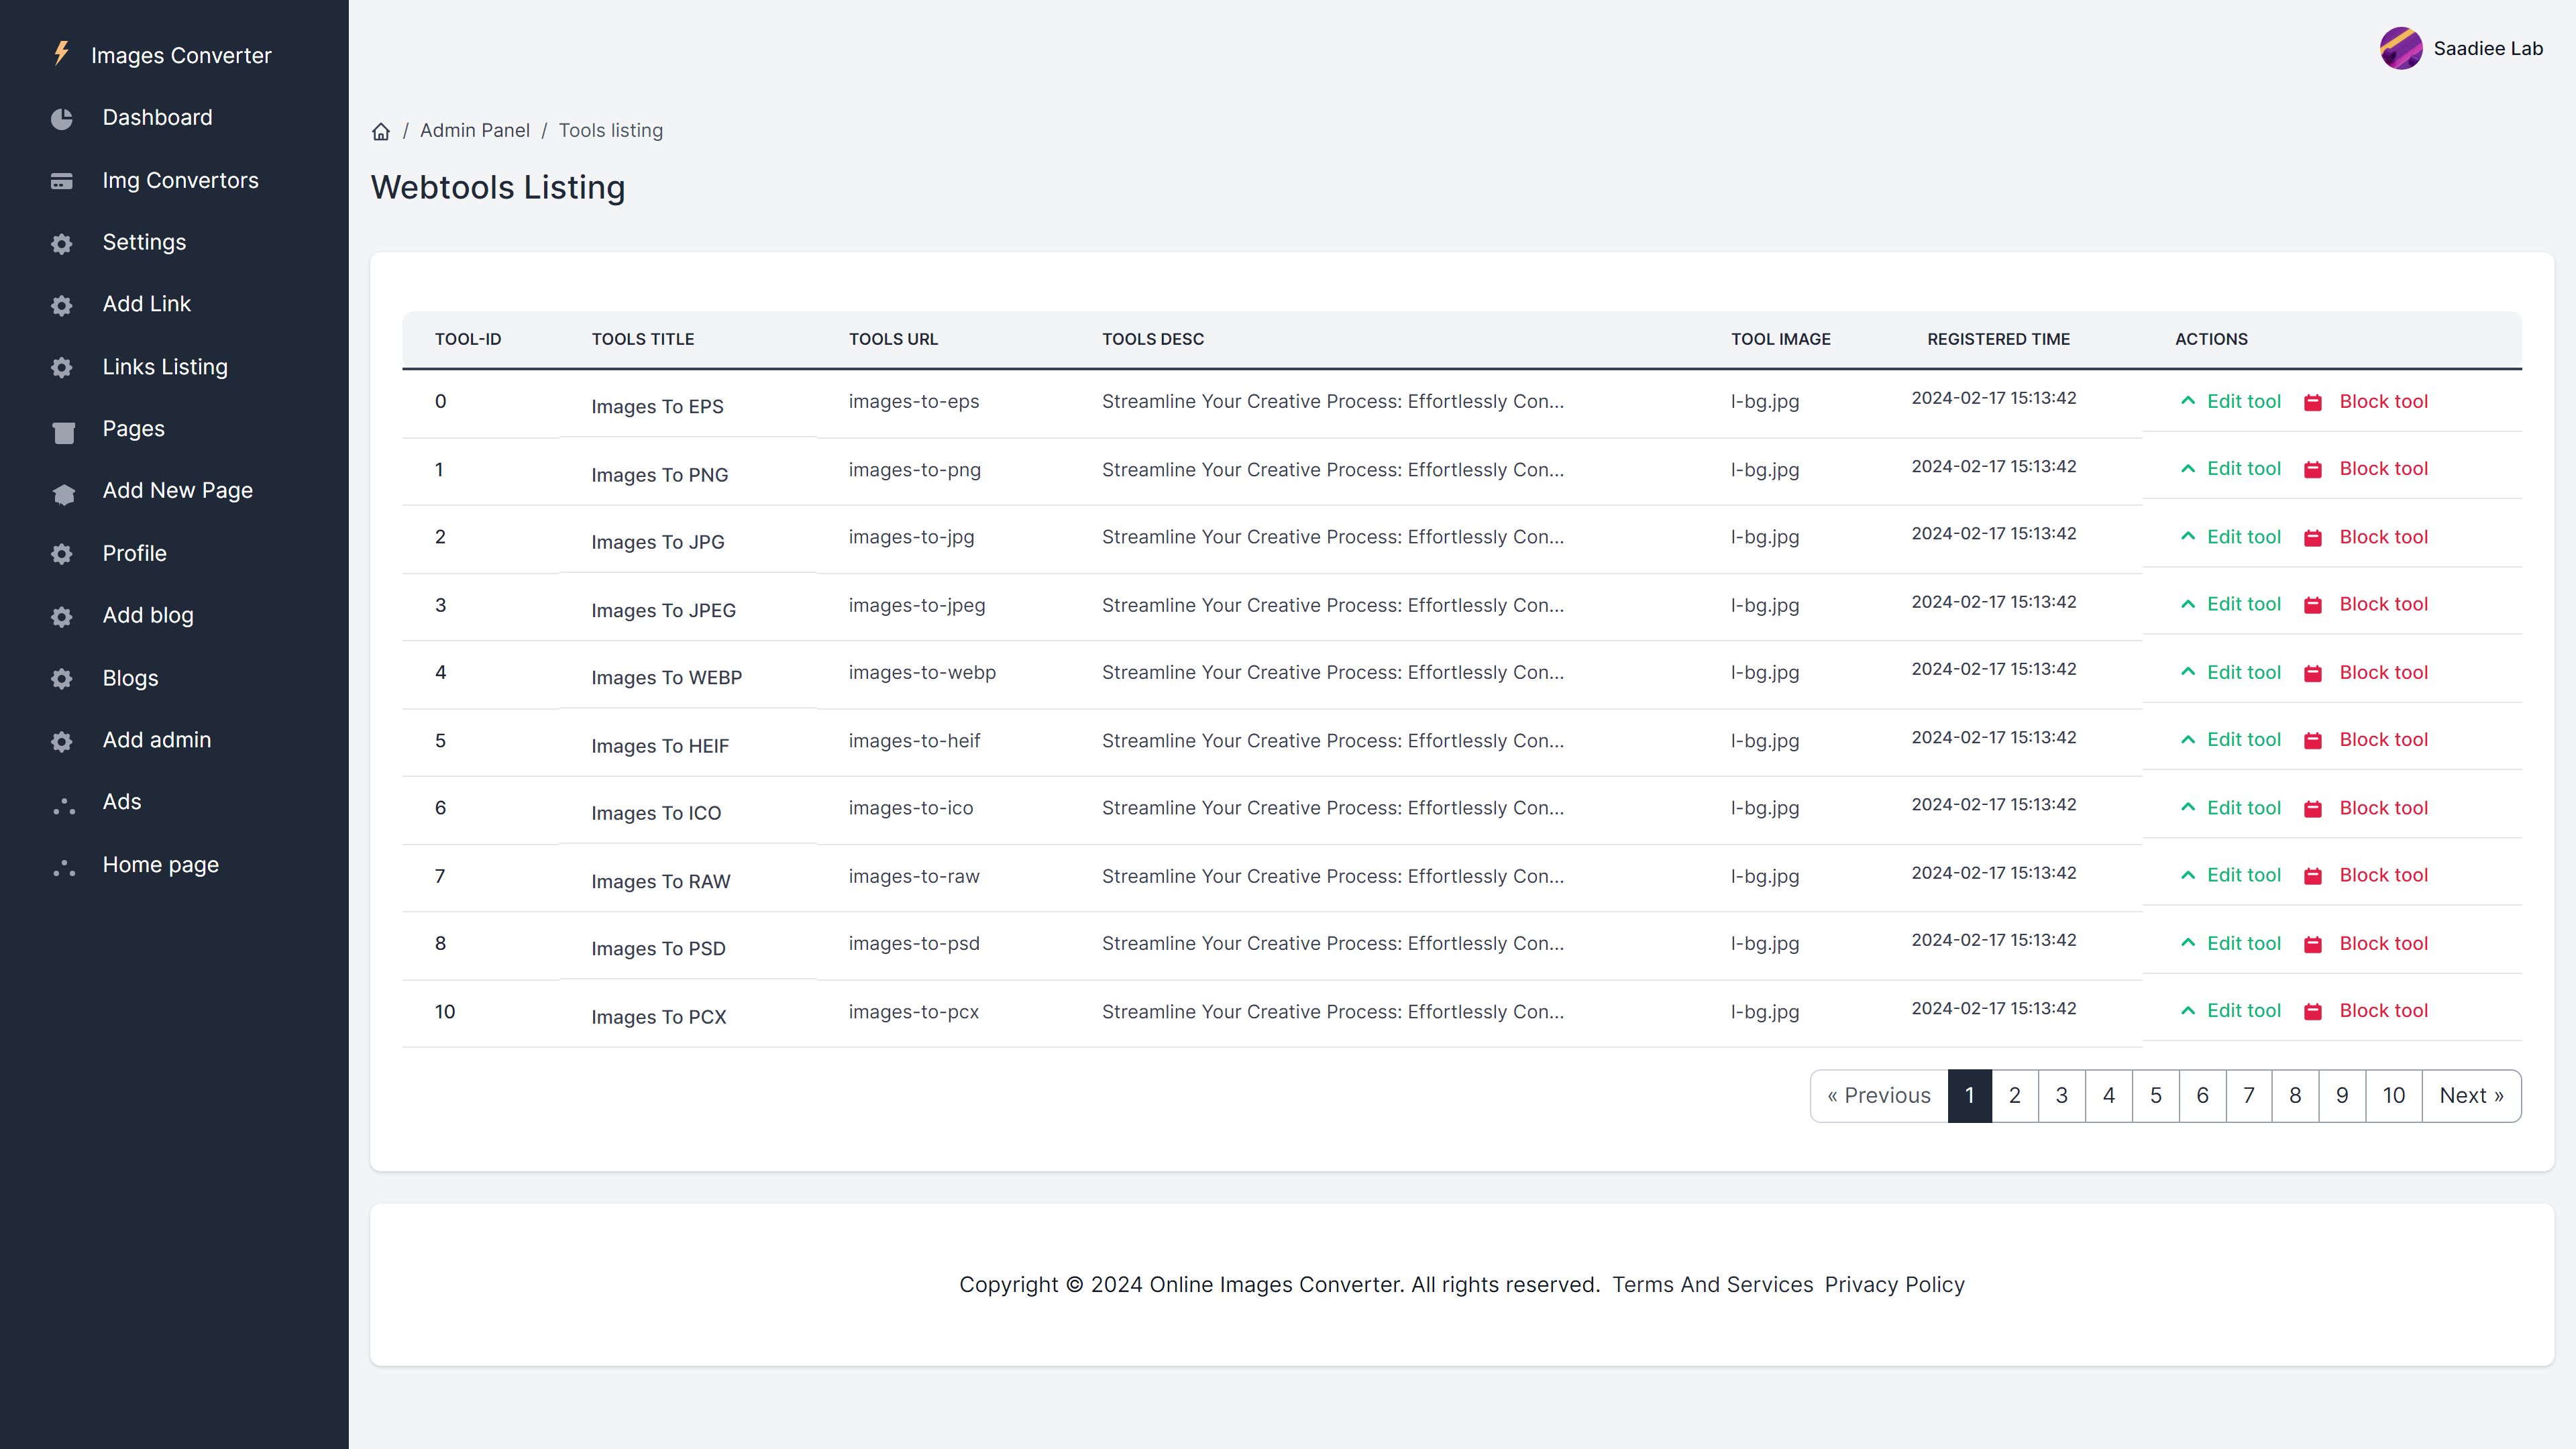Click the Add New Page box icon
2576x1449 pixels.
[63, 492]
